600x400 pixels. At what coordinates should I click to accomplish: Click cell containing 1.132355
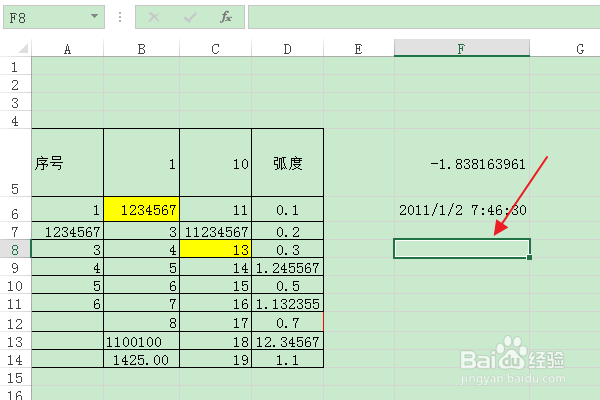287,303
